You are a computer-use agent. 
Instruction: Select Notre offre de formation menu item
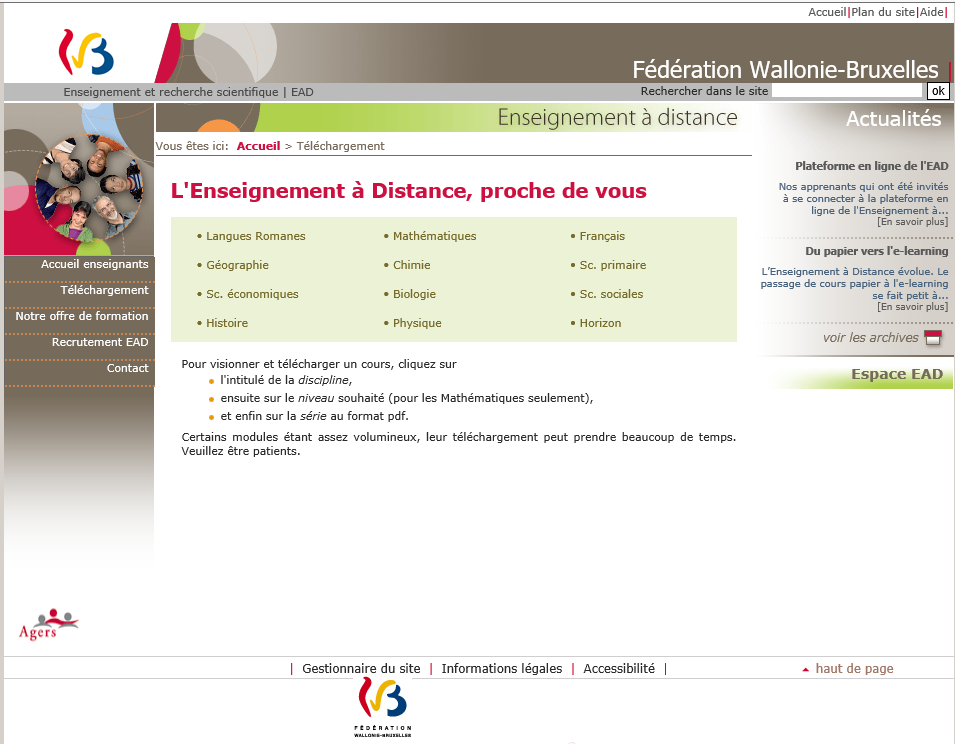point(81,316)
